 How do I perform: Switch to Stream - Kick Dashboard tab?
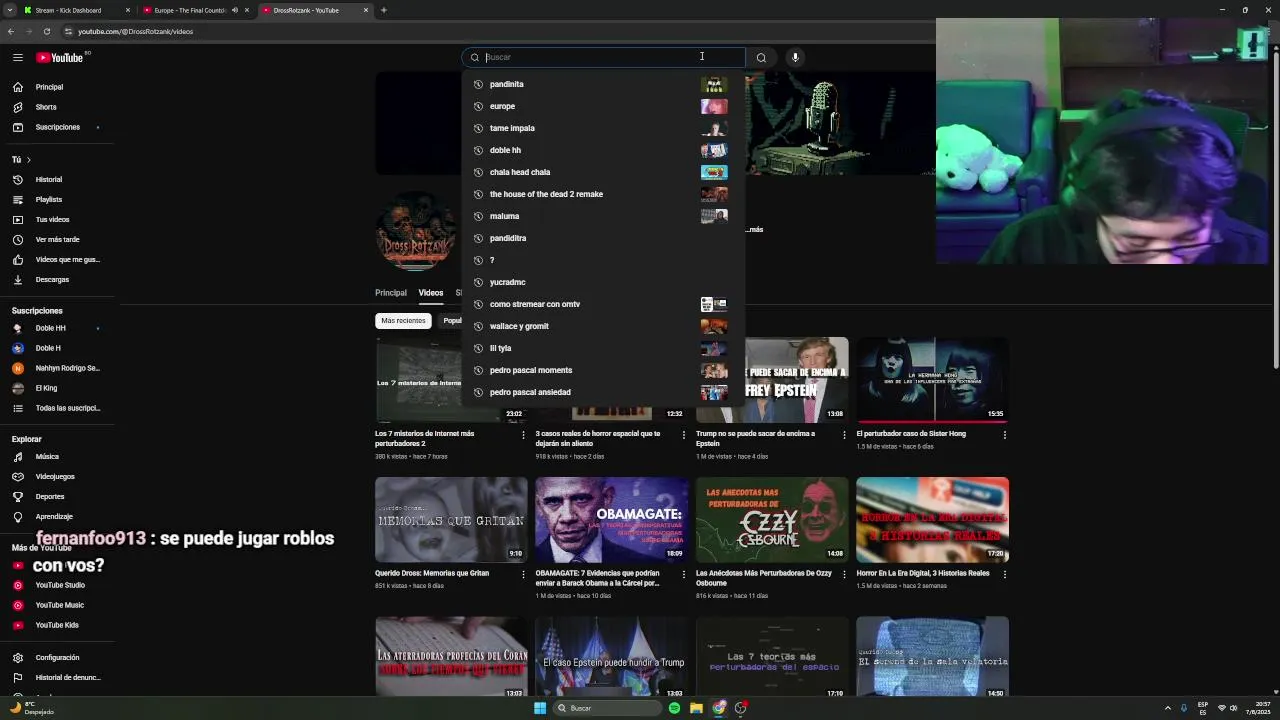click(75, 10)
